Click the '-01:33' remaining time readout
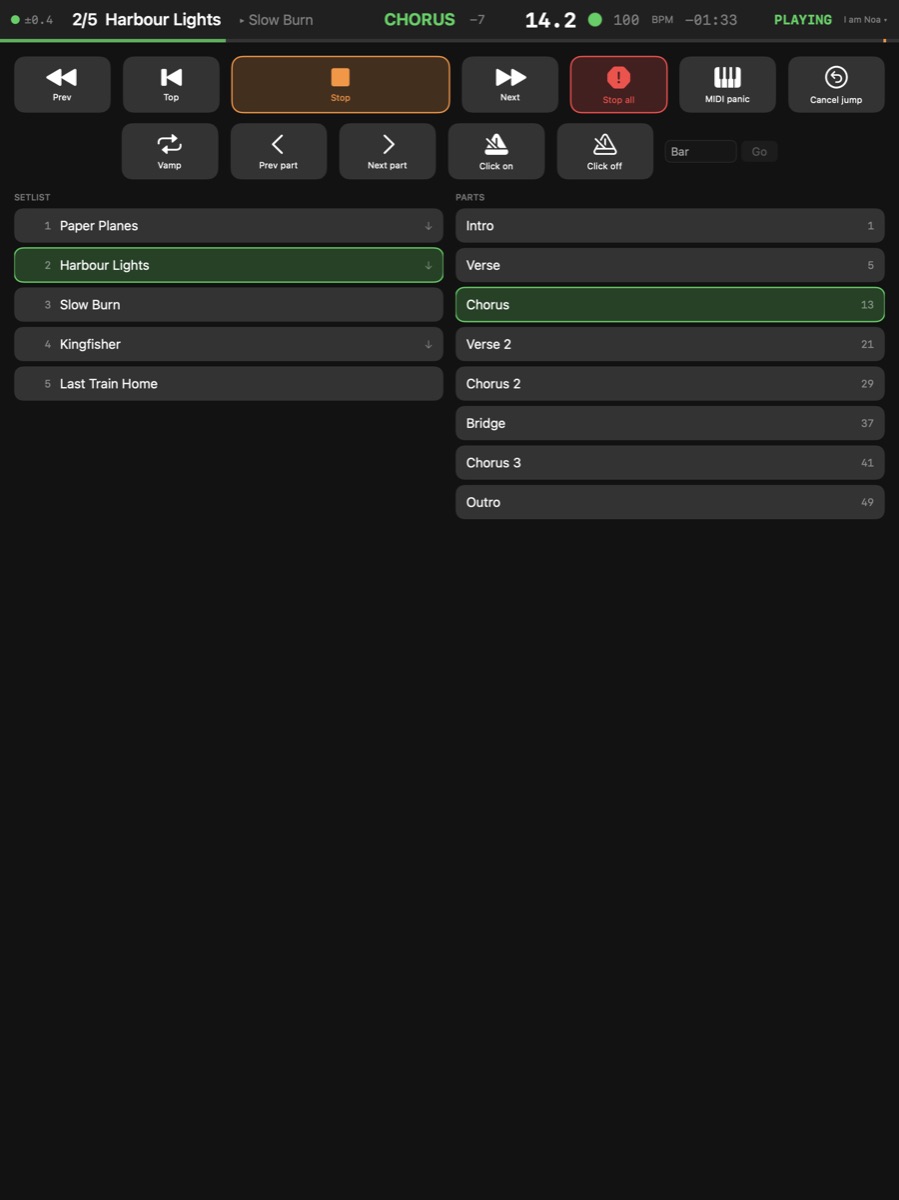The height and width of the screenshot is (1200, 899). click(x=711, y=20)
